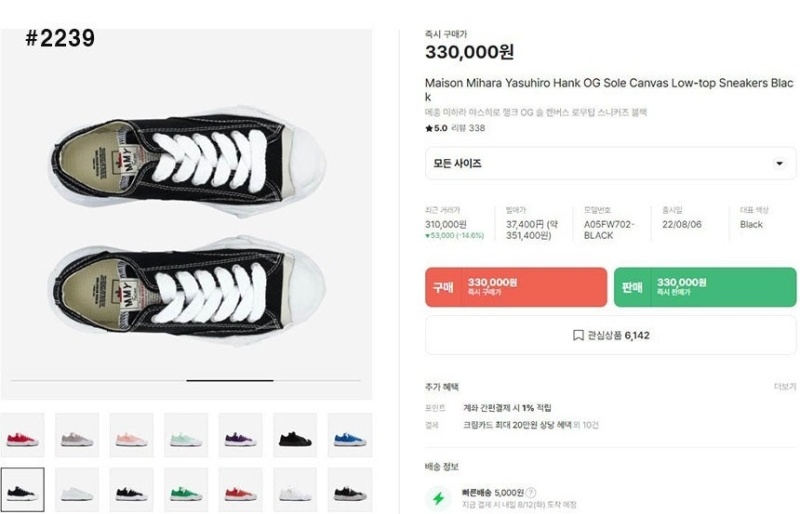The image size is (800, 514).
Task: Open the 리뷰 338 reviews link
Action: 469,128
